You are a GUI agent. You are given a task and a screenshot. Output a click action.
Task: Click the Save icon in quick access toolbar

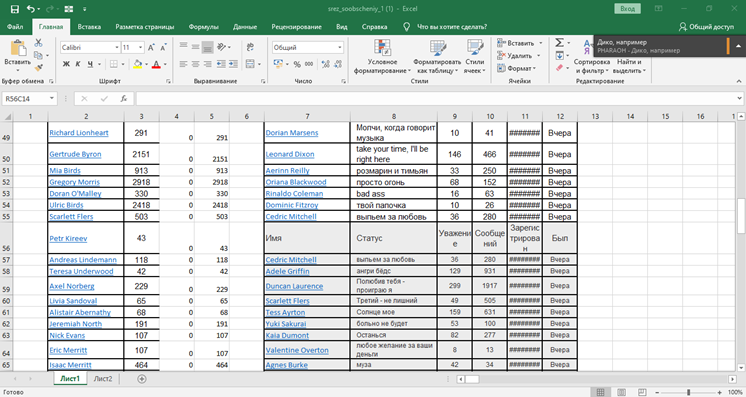[15, 9]
